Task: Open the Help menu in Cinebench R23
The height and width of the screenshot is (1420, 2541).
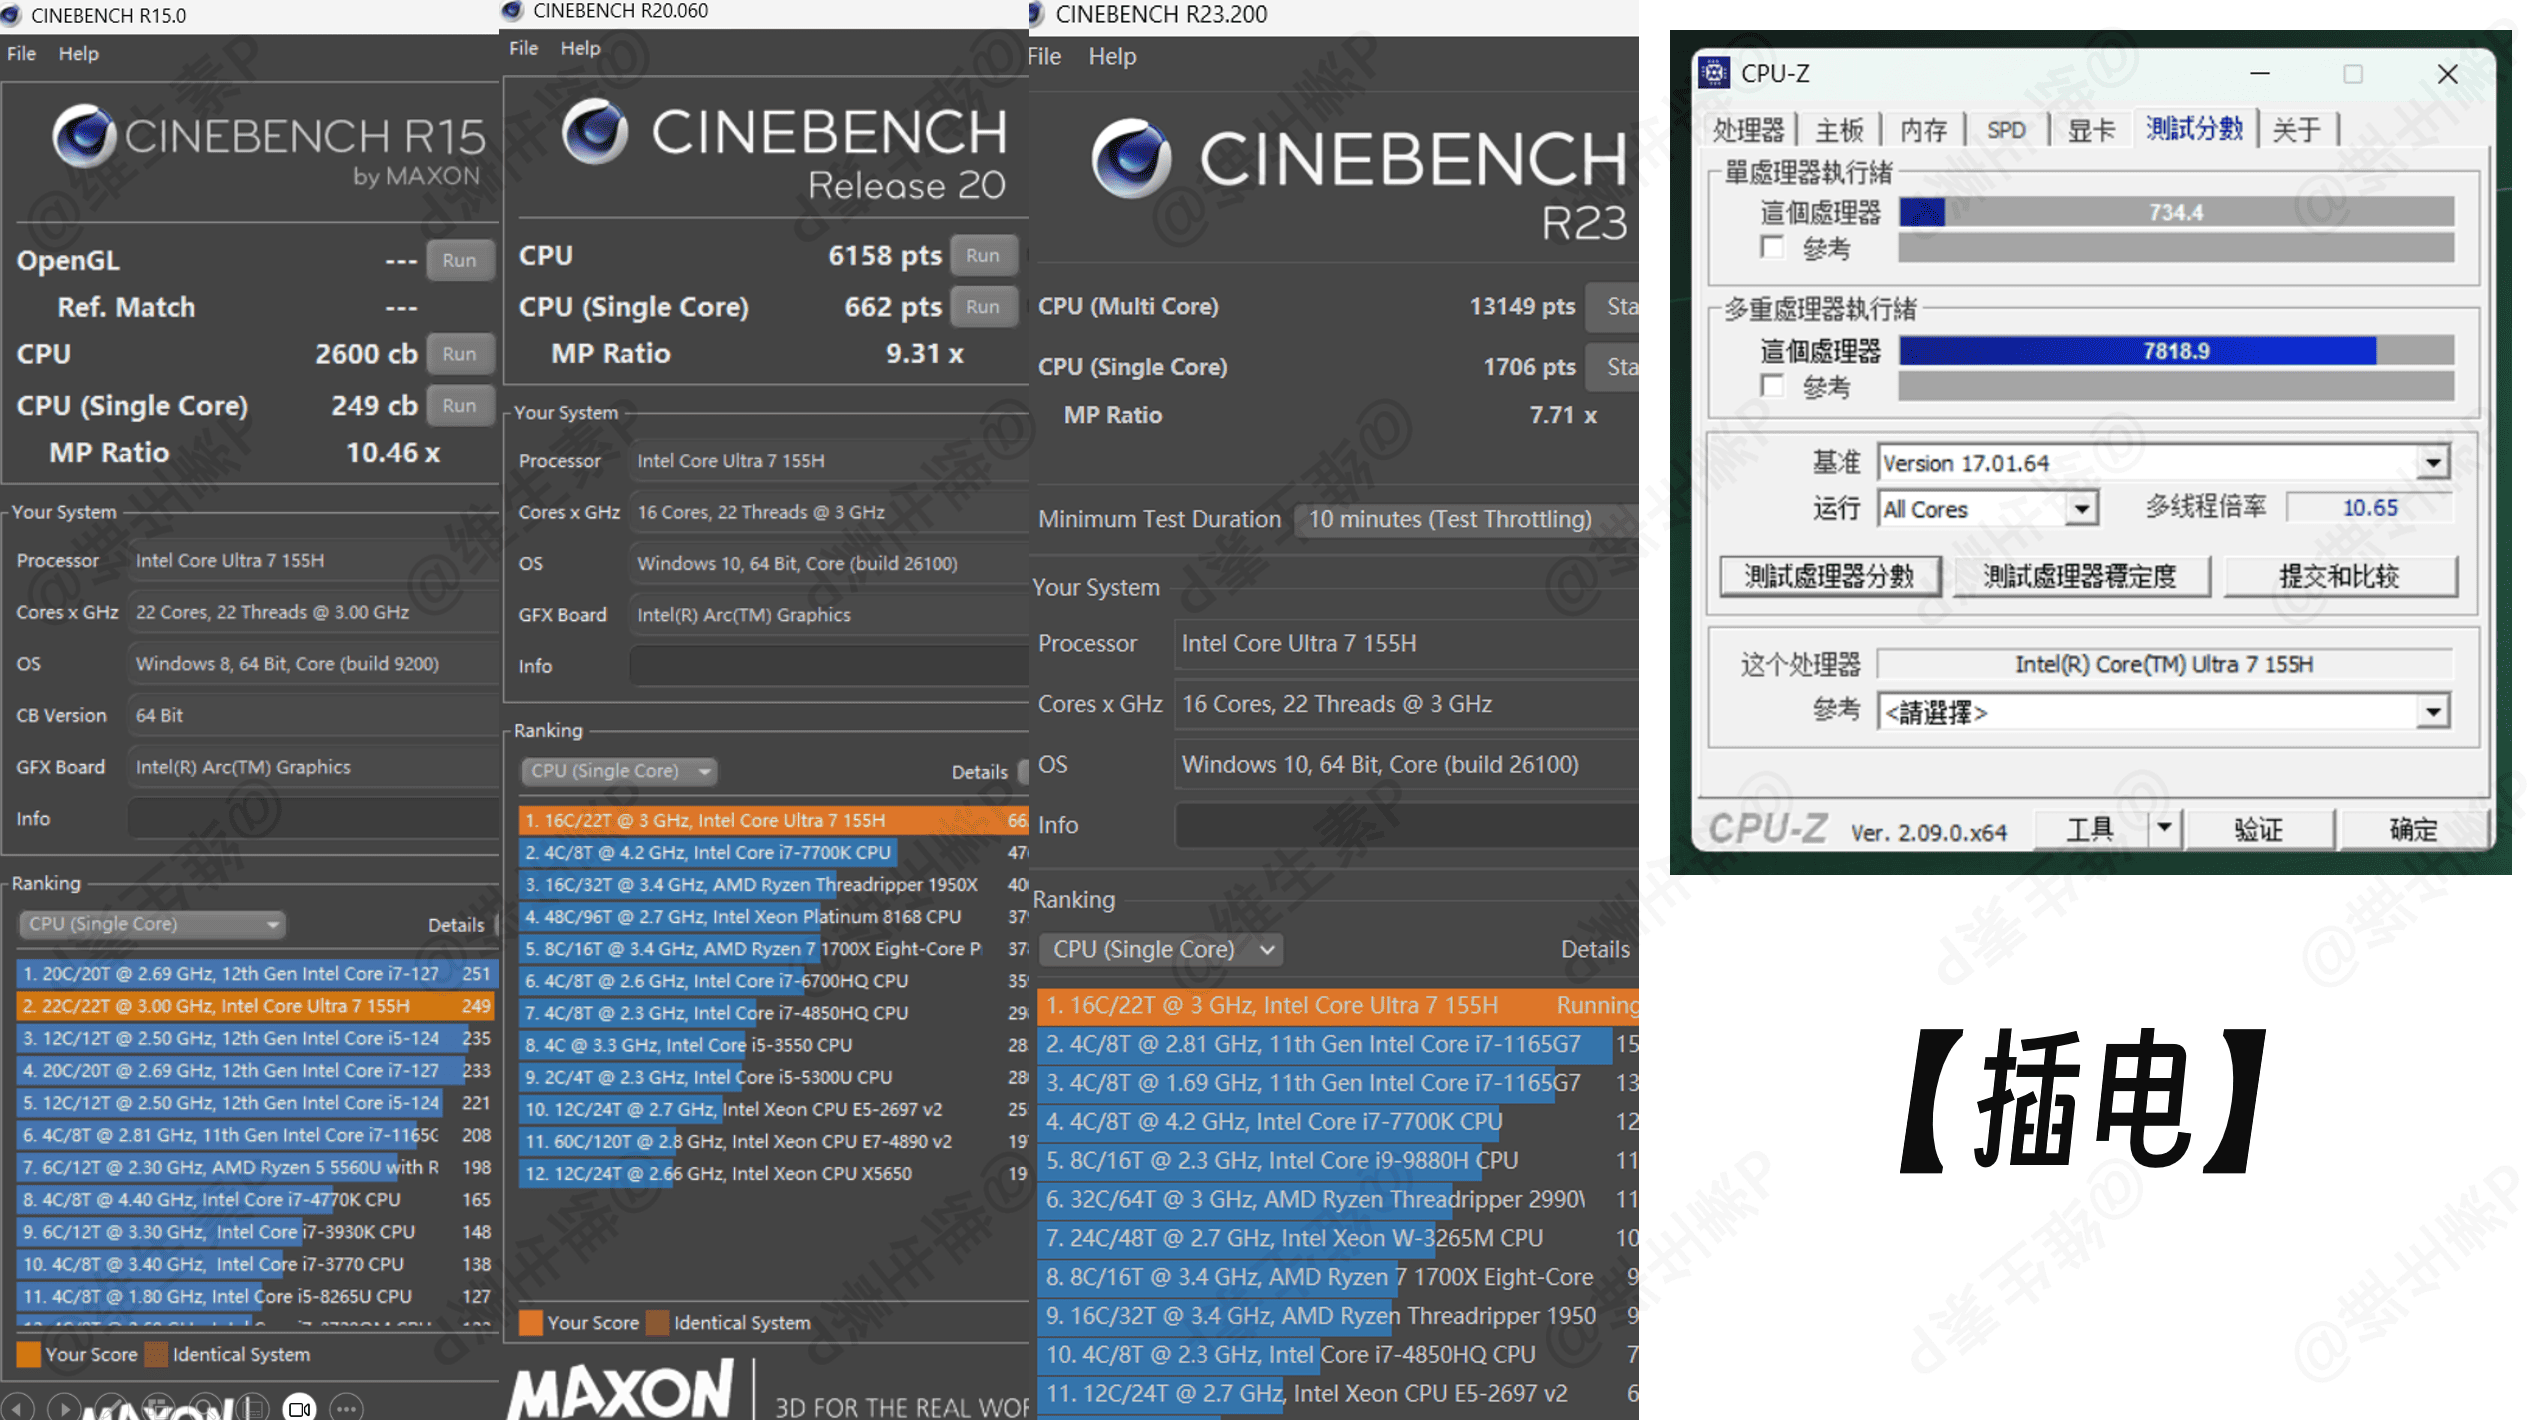Action: pos(1112,57)
